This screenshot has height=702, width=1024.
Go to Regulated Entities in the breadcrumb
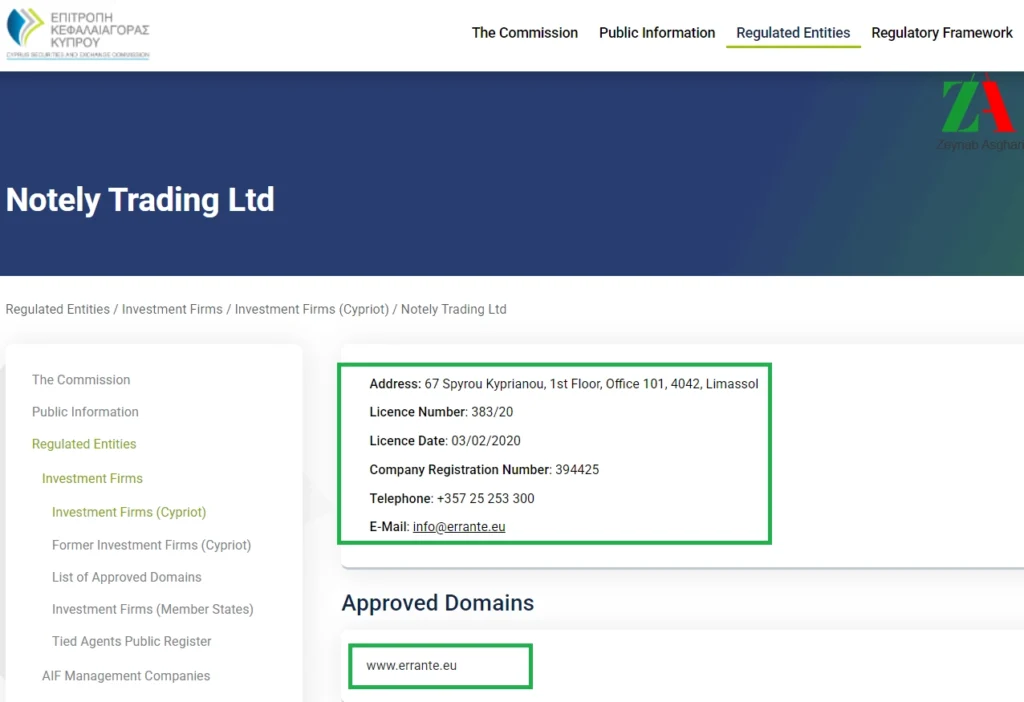58,309
